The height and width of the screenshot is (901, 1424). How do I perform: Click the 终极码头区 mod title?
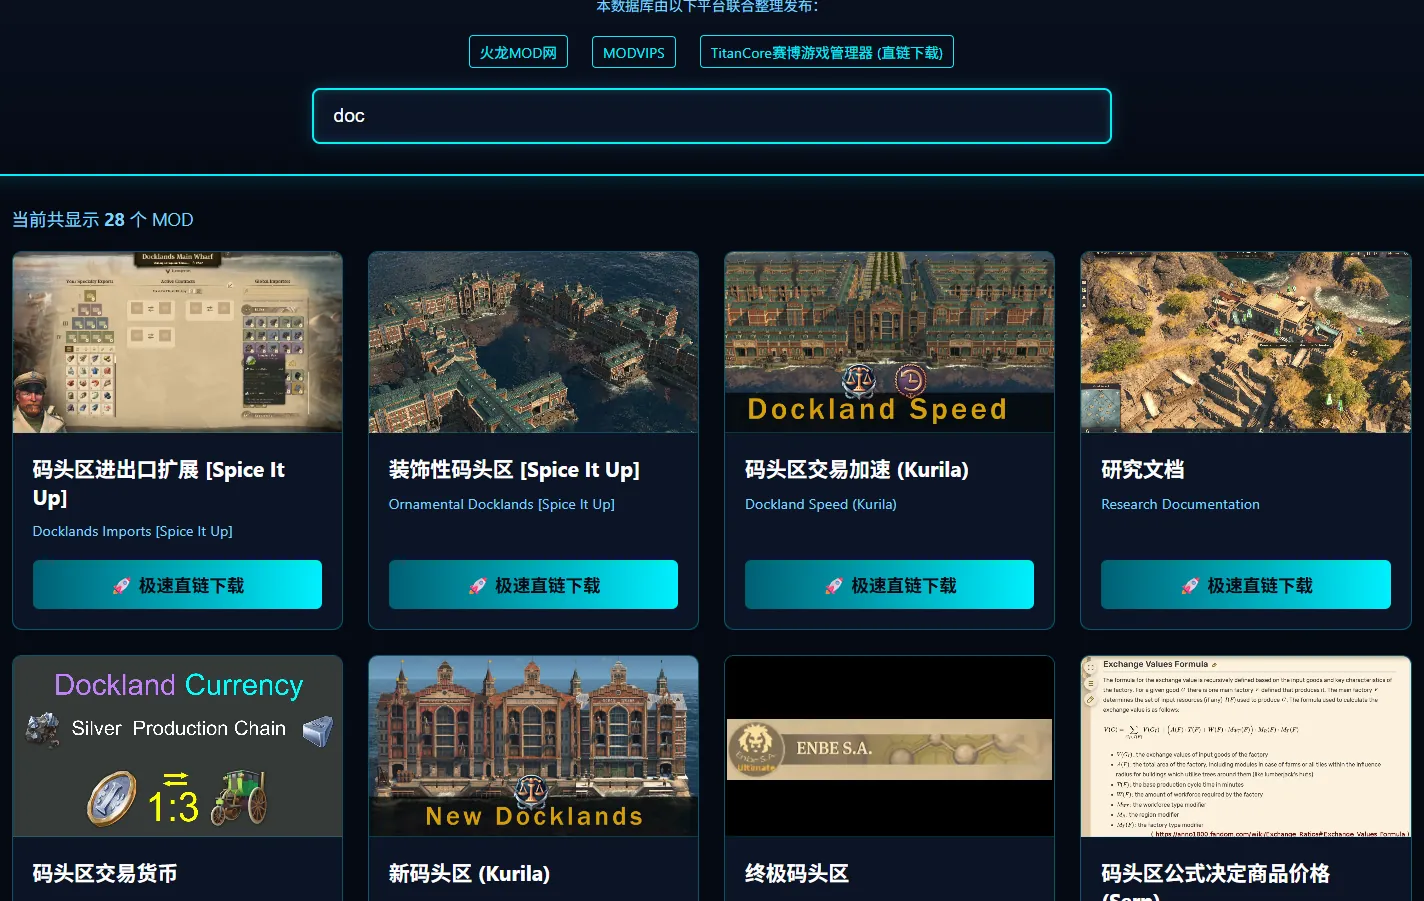796,874
